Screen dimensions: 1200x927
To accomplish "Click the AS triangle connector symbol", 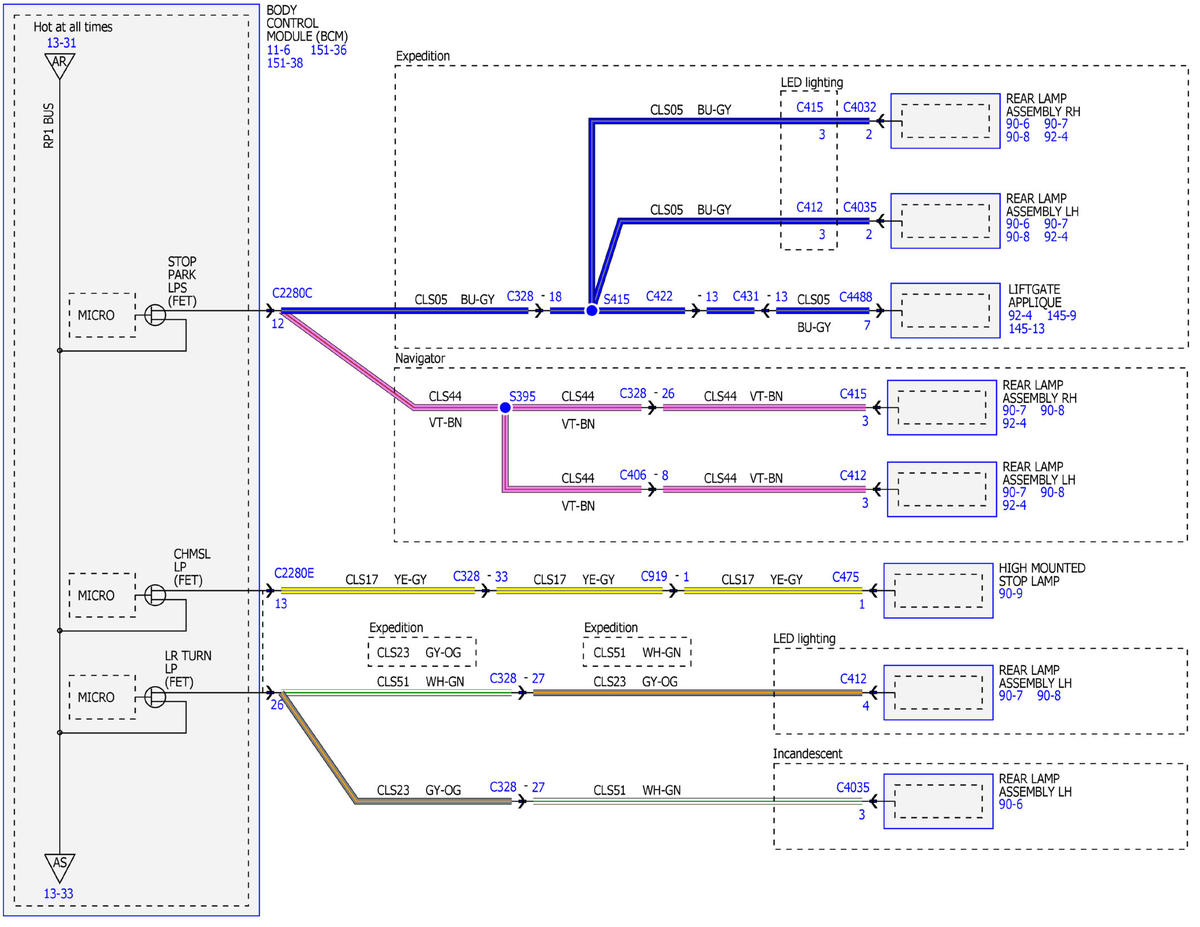I will coord(60,869).
